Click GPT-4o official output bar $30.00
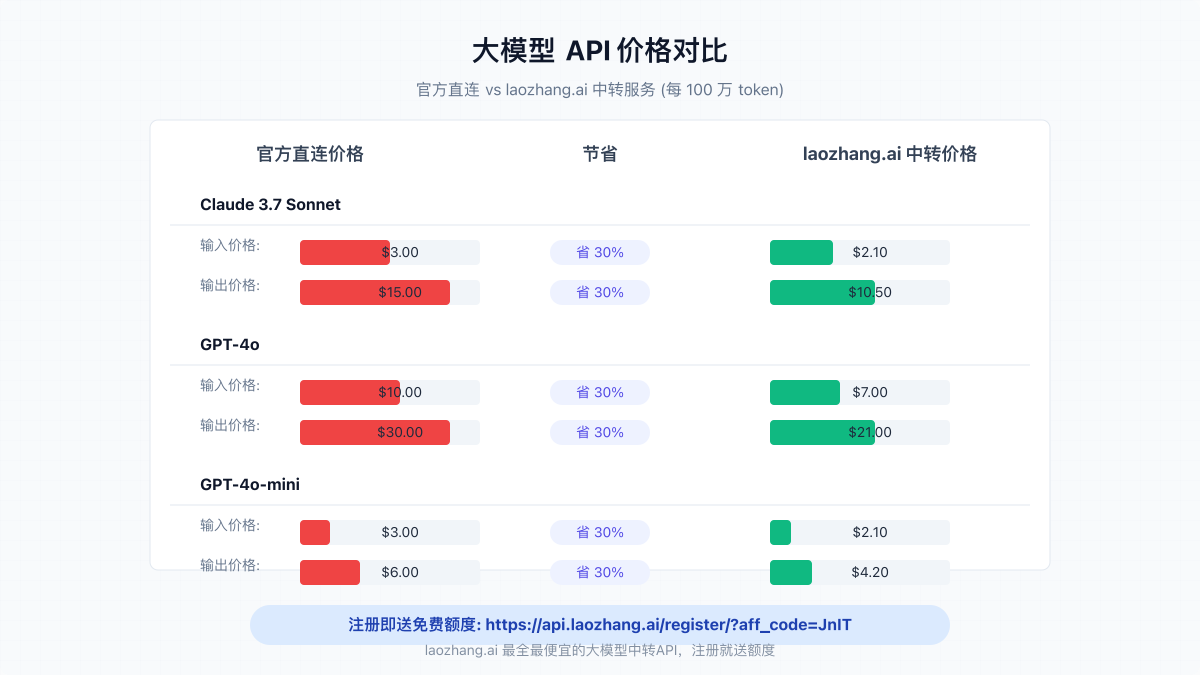 pyautogui.click(x=390, y=432)
